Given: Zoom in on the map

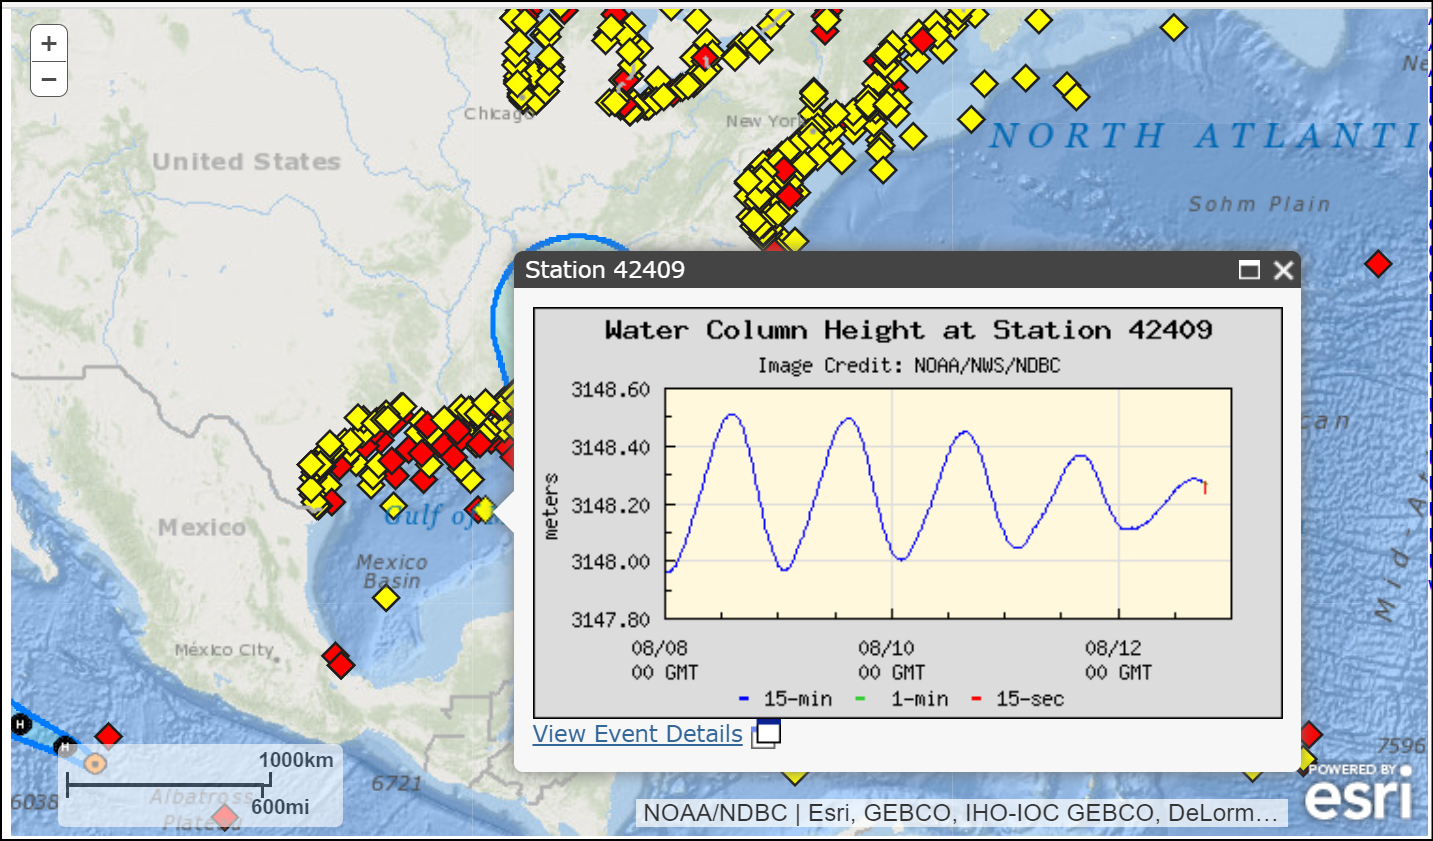Looking at the screenshot, I should (49, 44).
